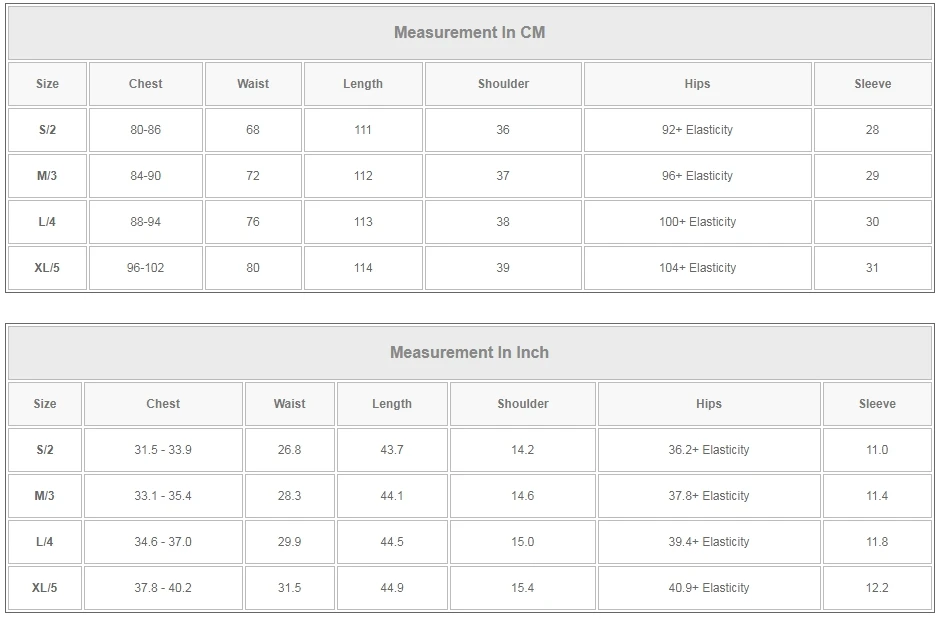The image size is (941, 619).
Task: Select the Chest header in CM table
Action: pos(146,84)
